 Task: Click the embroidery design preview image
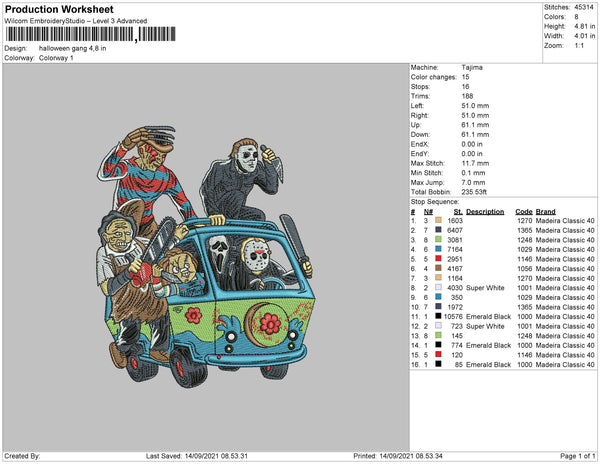(x=206, y=257)
